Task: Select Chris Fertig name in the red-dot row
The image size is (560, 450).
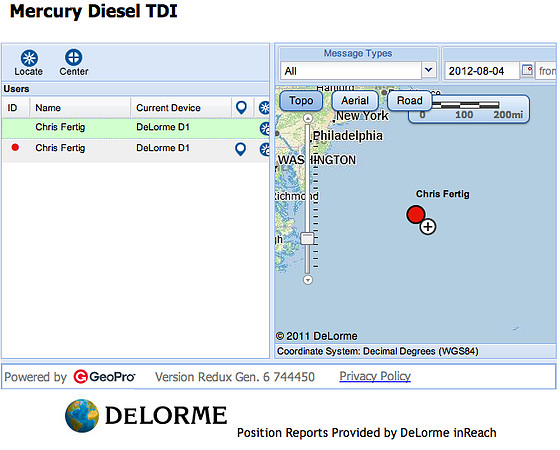Action: click(x=60, y=148)
